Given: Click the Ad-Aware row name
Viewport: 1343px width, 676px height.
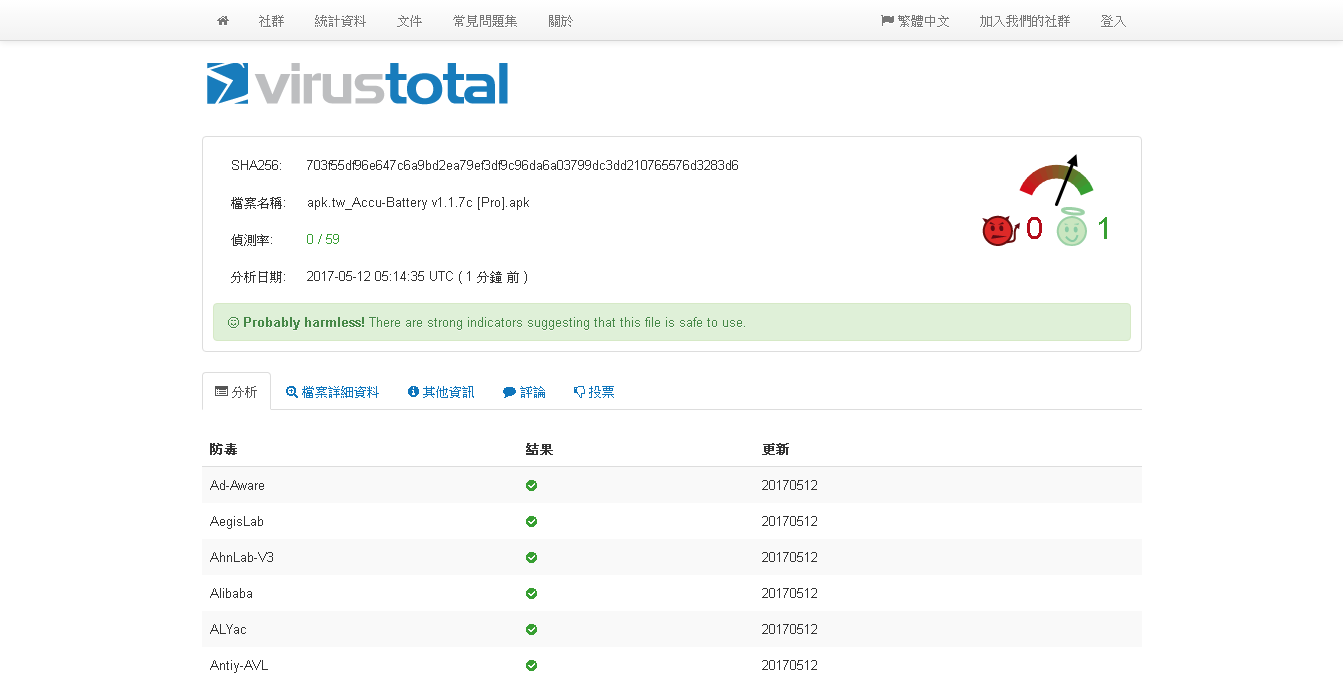Looking at the screenshot, I should coord(237,485).
